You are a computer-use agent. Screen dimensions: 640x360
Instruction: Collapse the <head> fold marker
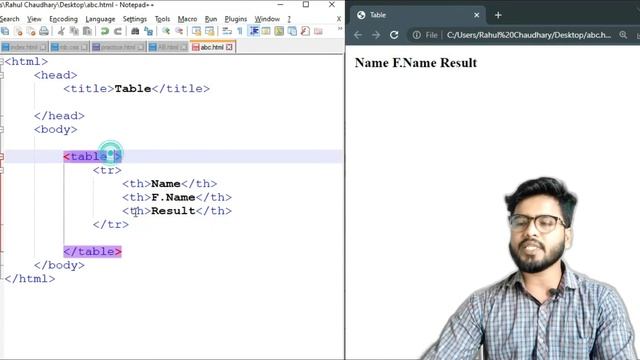[2, 75]
